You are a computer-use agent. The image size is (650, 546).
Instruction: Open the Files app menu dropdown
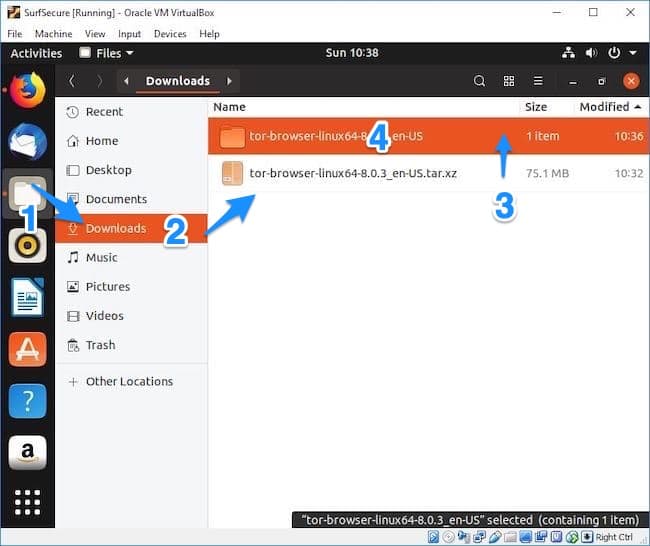coord(107,53)
